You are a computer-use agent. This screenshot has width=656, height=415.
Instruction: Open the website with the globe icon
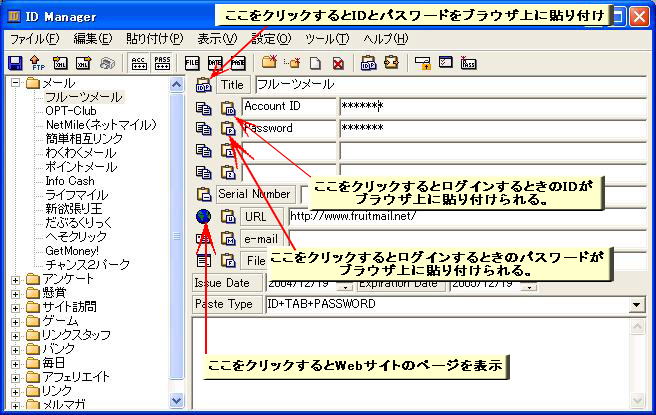(204, 216)
